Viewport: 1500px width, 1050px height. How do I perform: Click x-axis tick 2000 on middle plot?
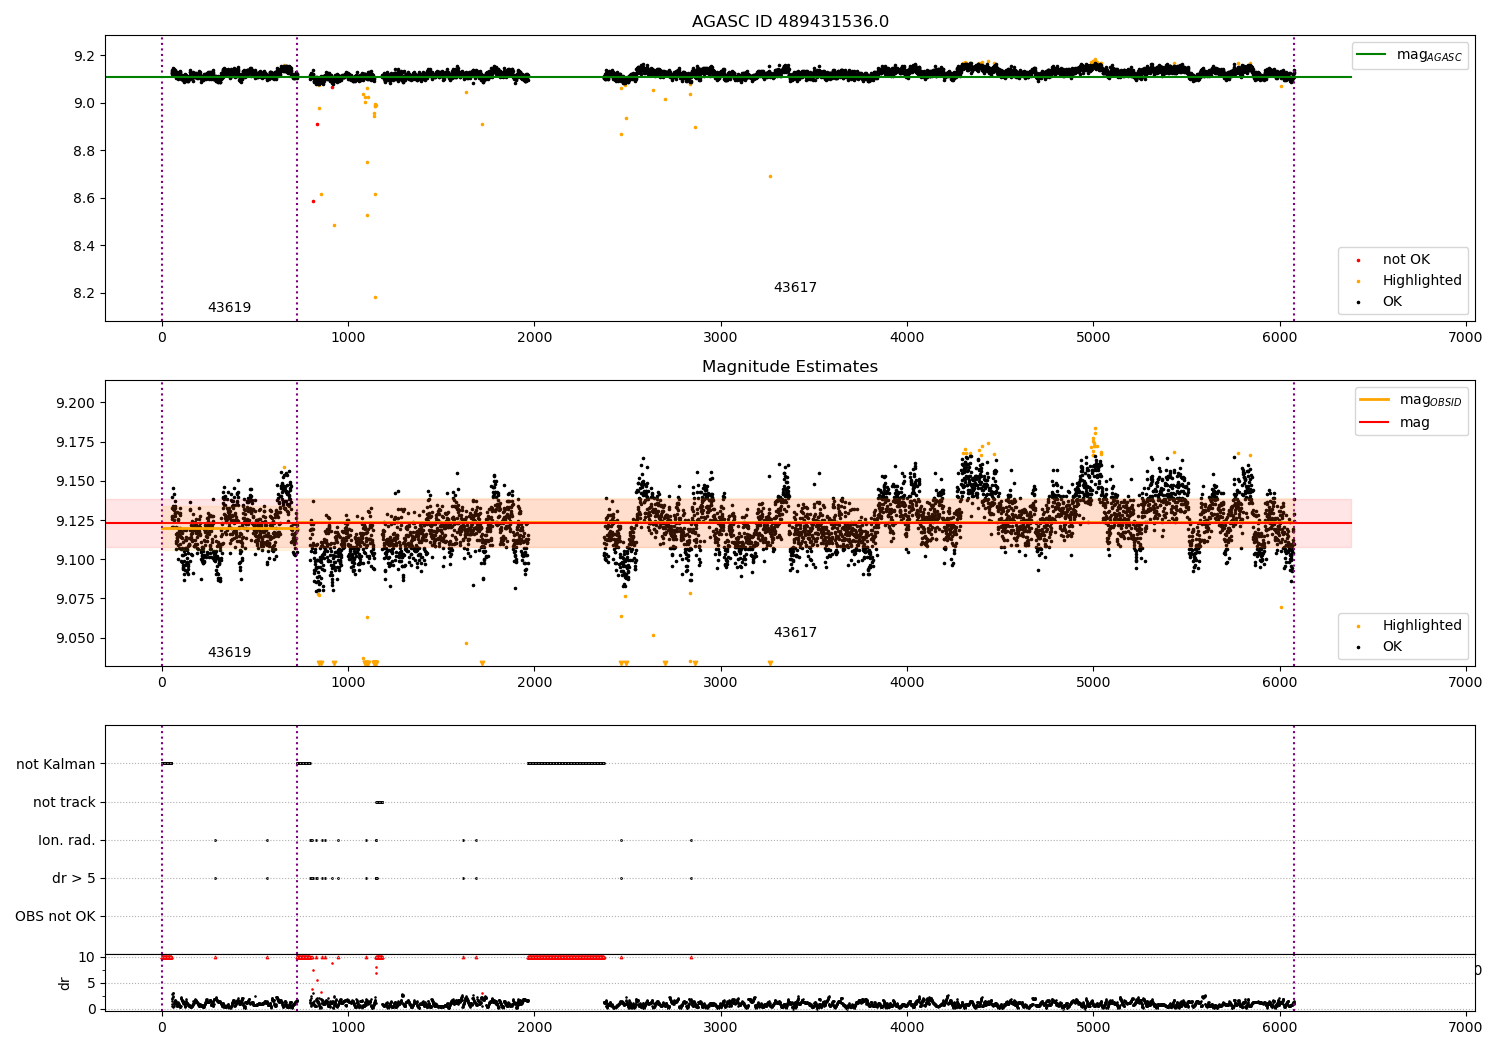[x=534, y=683]
